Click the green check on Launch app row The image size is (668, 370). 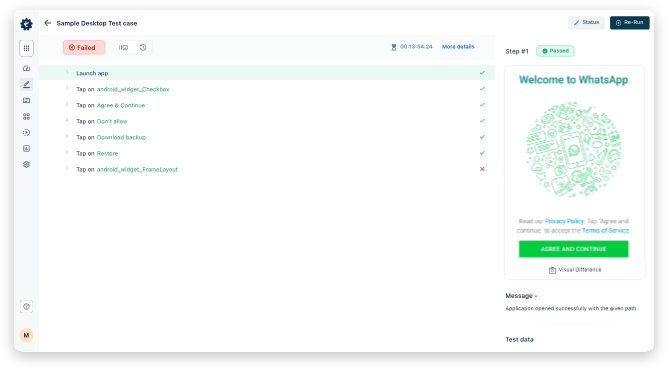tap(482, 73)
